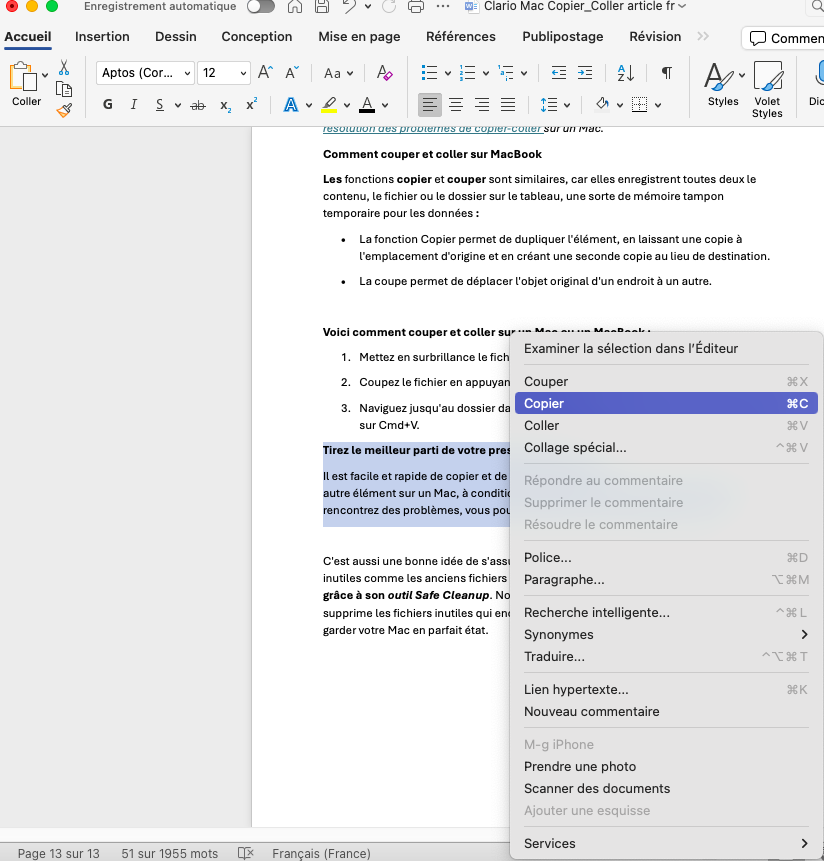This screenshot has width=824, height=861.
Task: Toggle underline S formatting
Action: (160, 104)
